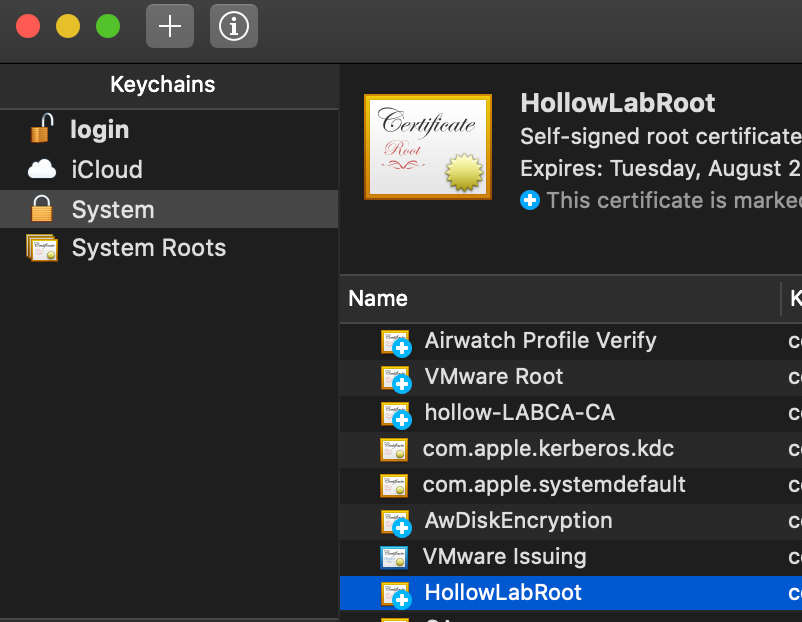Click the unlocked padlock icon beside login

coord(41,129)
